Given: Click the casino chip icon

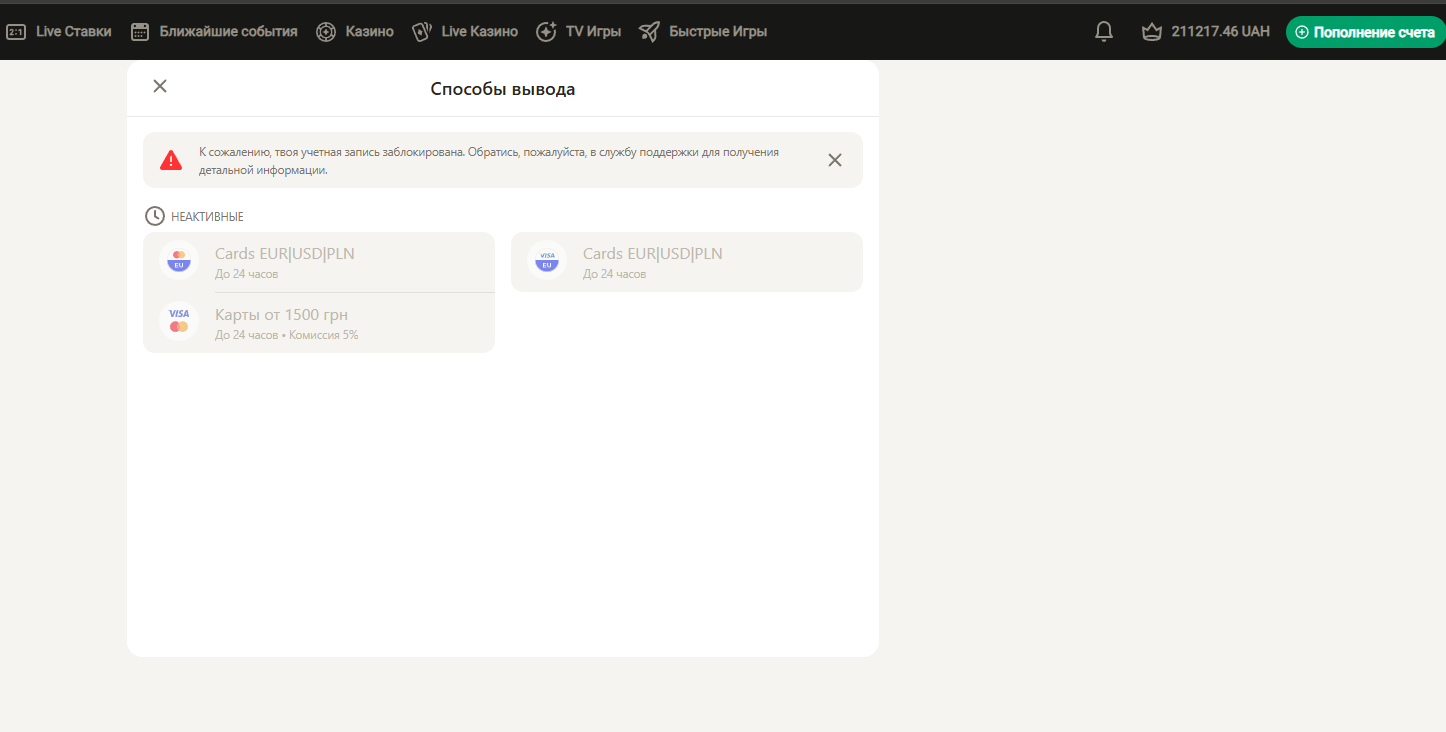Looking at the screenshot, I should coord(326,32).
